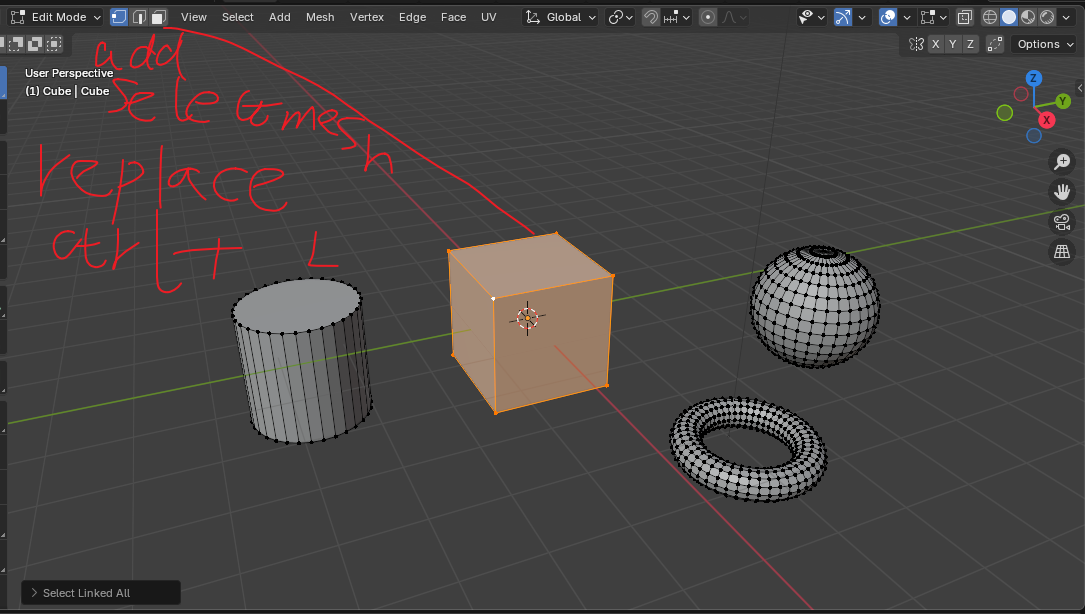This screenshot has width=1085, height=614.
Task: Open the Options dropdown
Action: (1043, 44)
